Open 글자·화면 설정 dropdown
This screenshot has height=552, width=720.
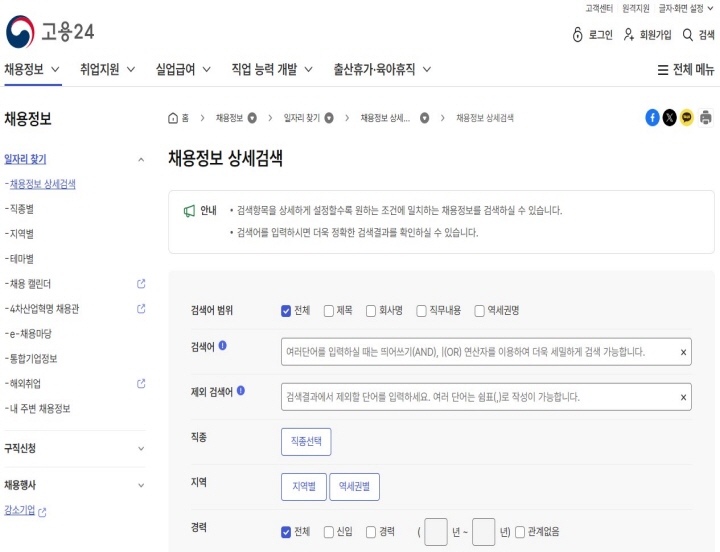click(x=686, y=8)
